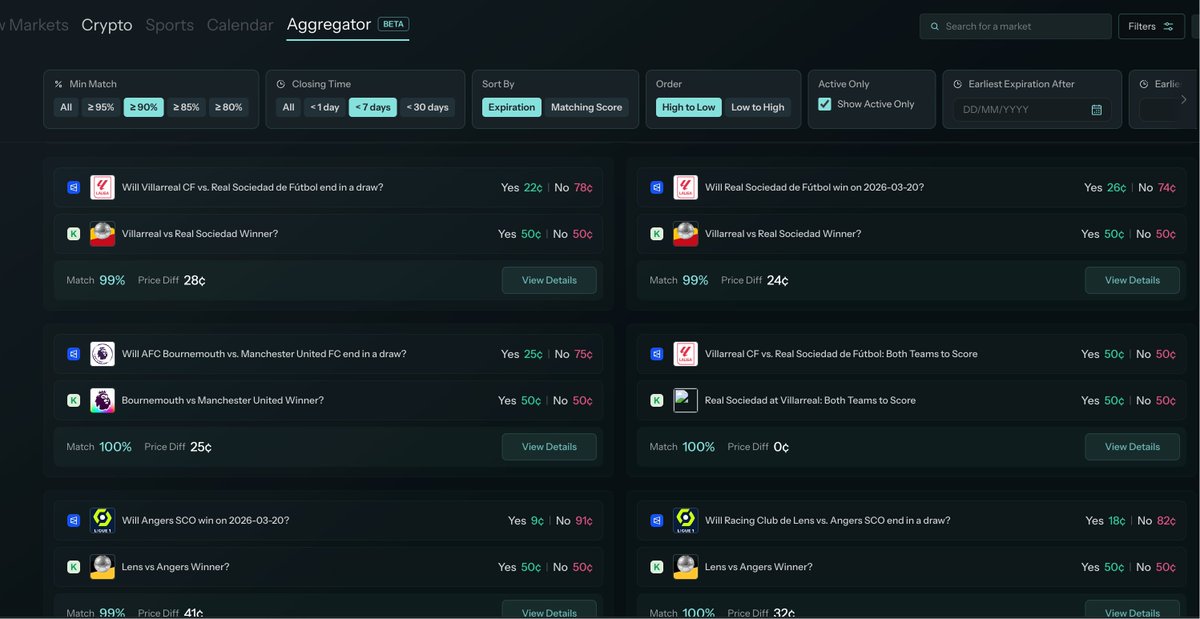Switch to the Crypto tab
This screenshot has height=619, width=1200.
coord(107,25)
